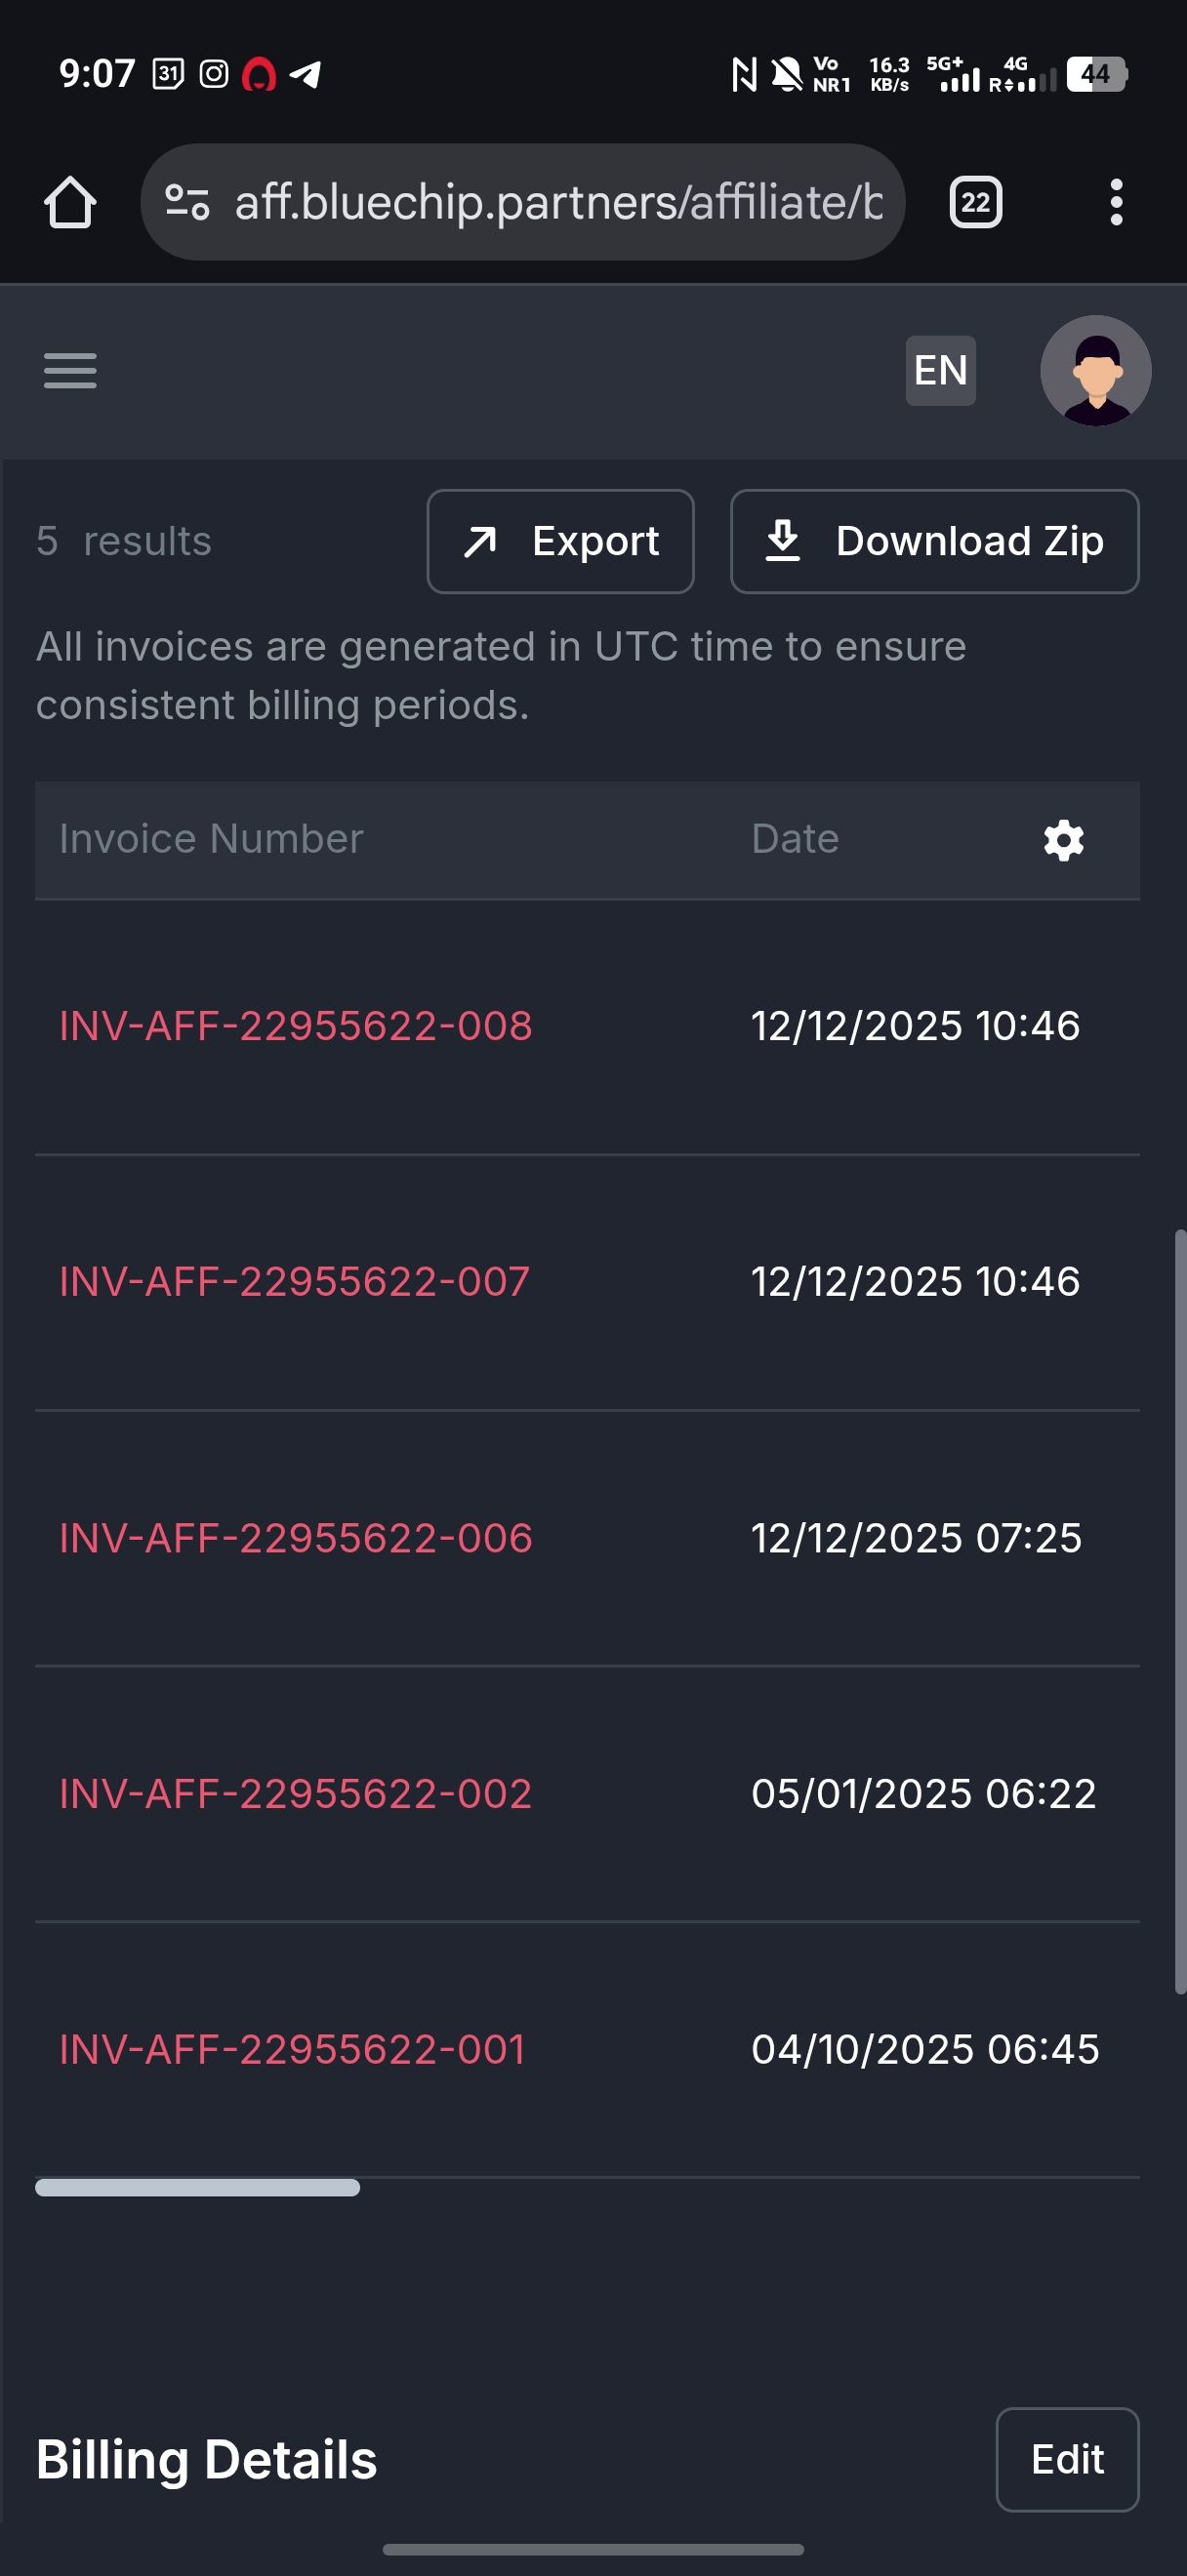The height and width of the screenshot is (2576, 1187).
Task: Click the Download Zip button
Action: click(934, 541)
